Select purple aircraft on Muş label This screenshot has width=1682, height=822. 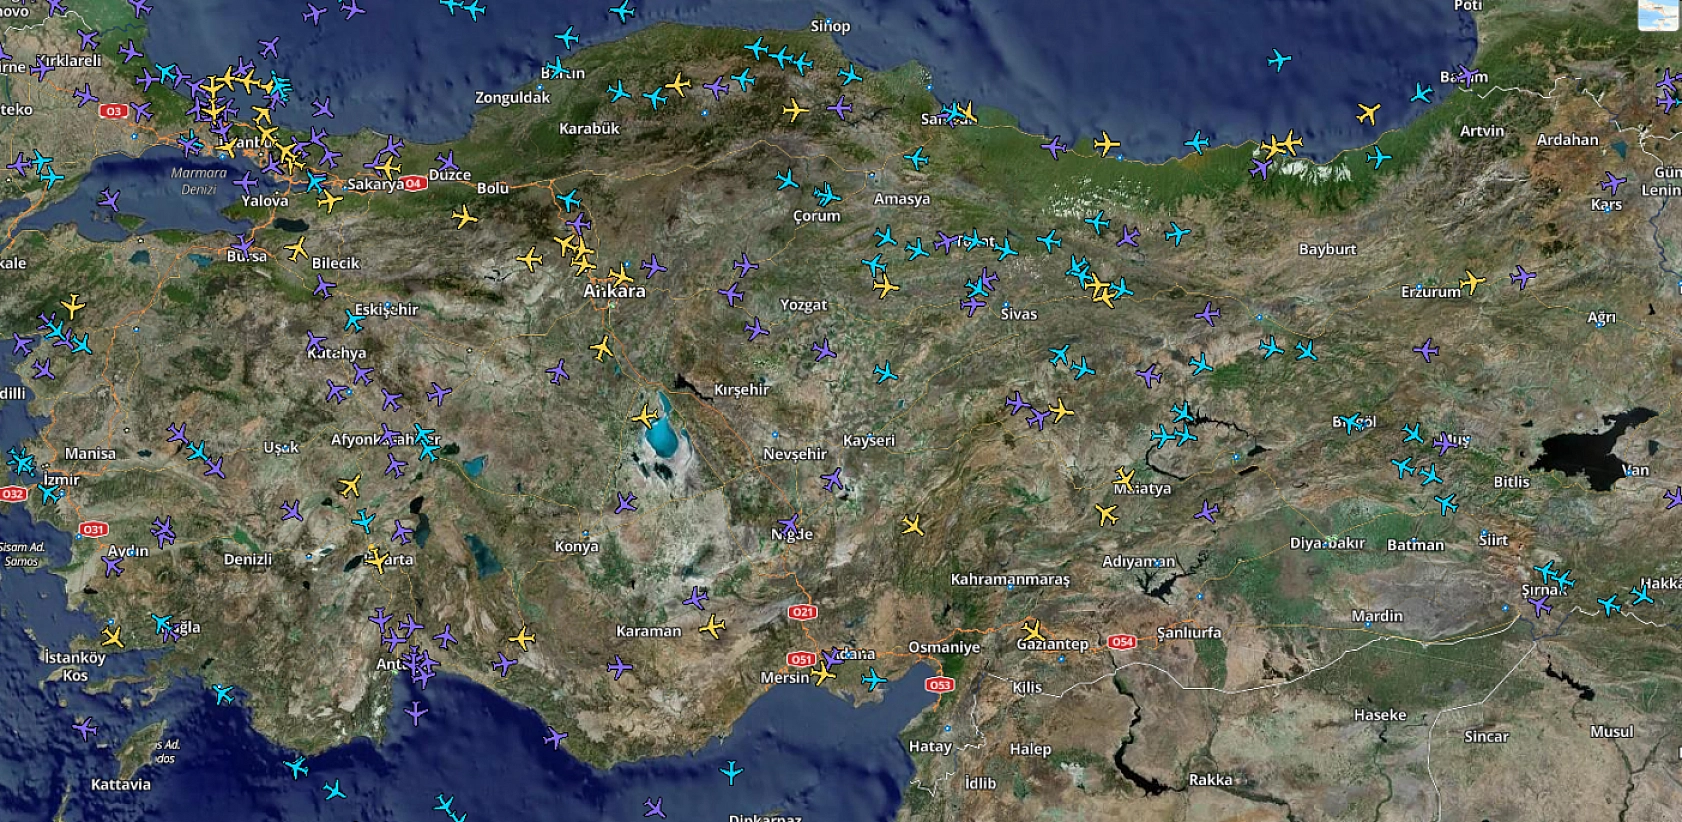(1447, 442)
